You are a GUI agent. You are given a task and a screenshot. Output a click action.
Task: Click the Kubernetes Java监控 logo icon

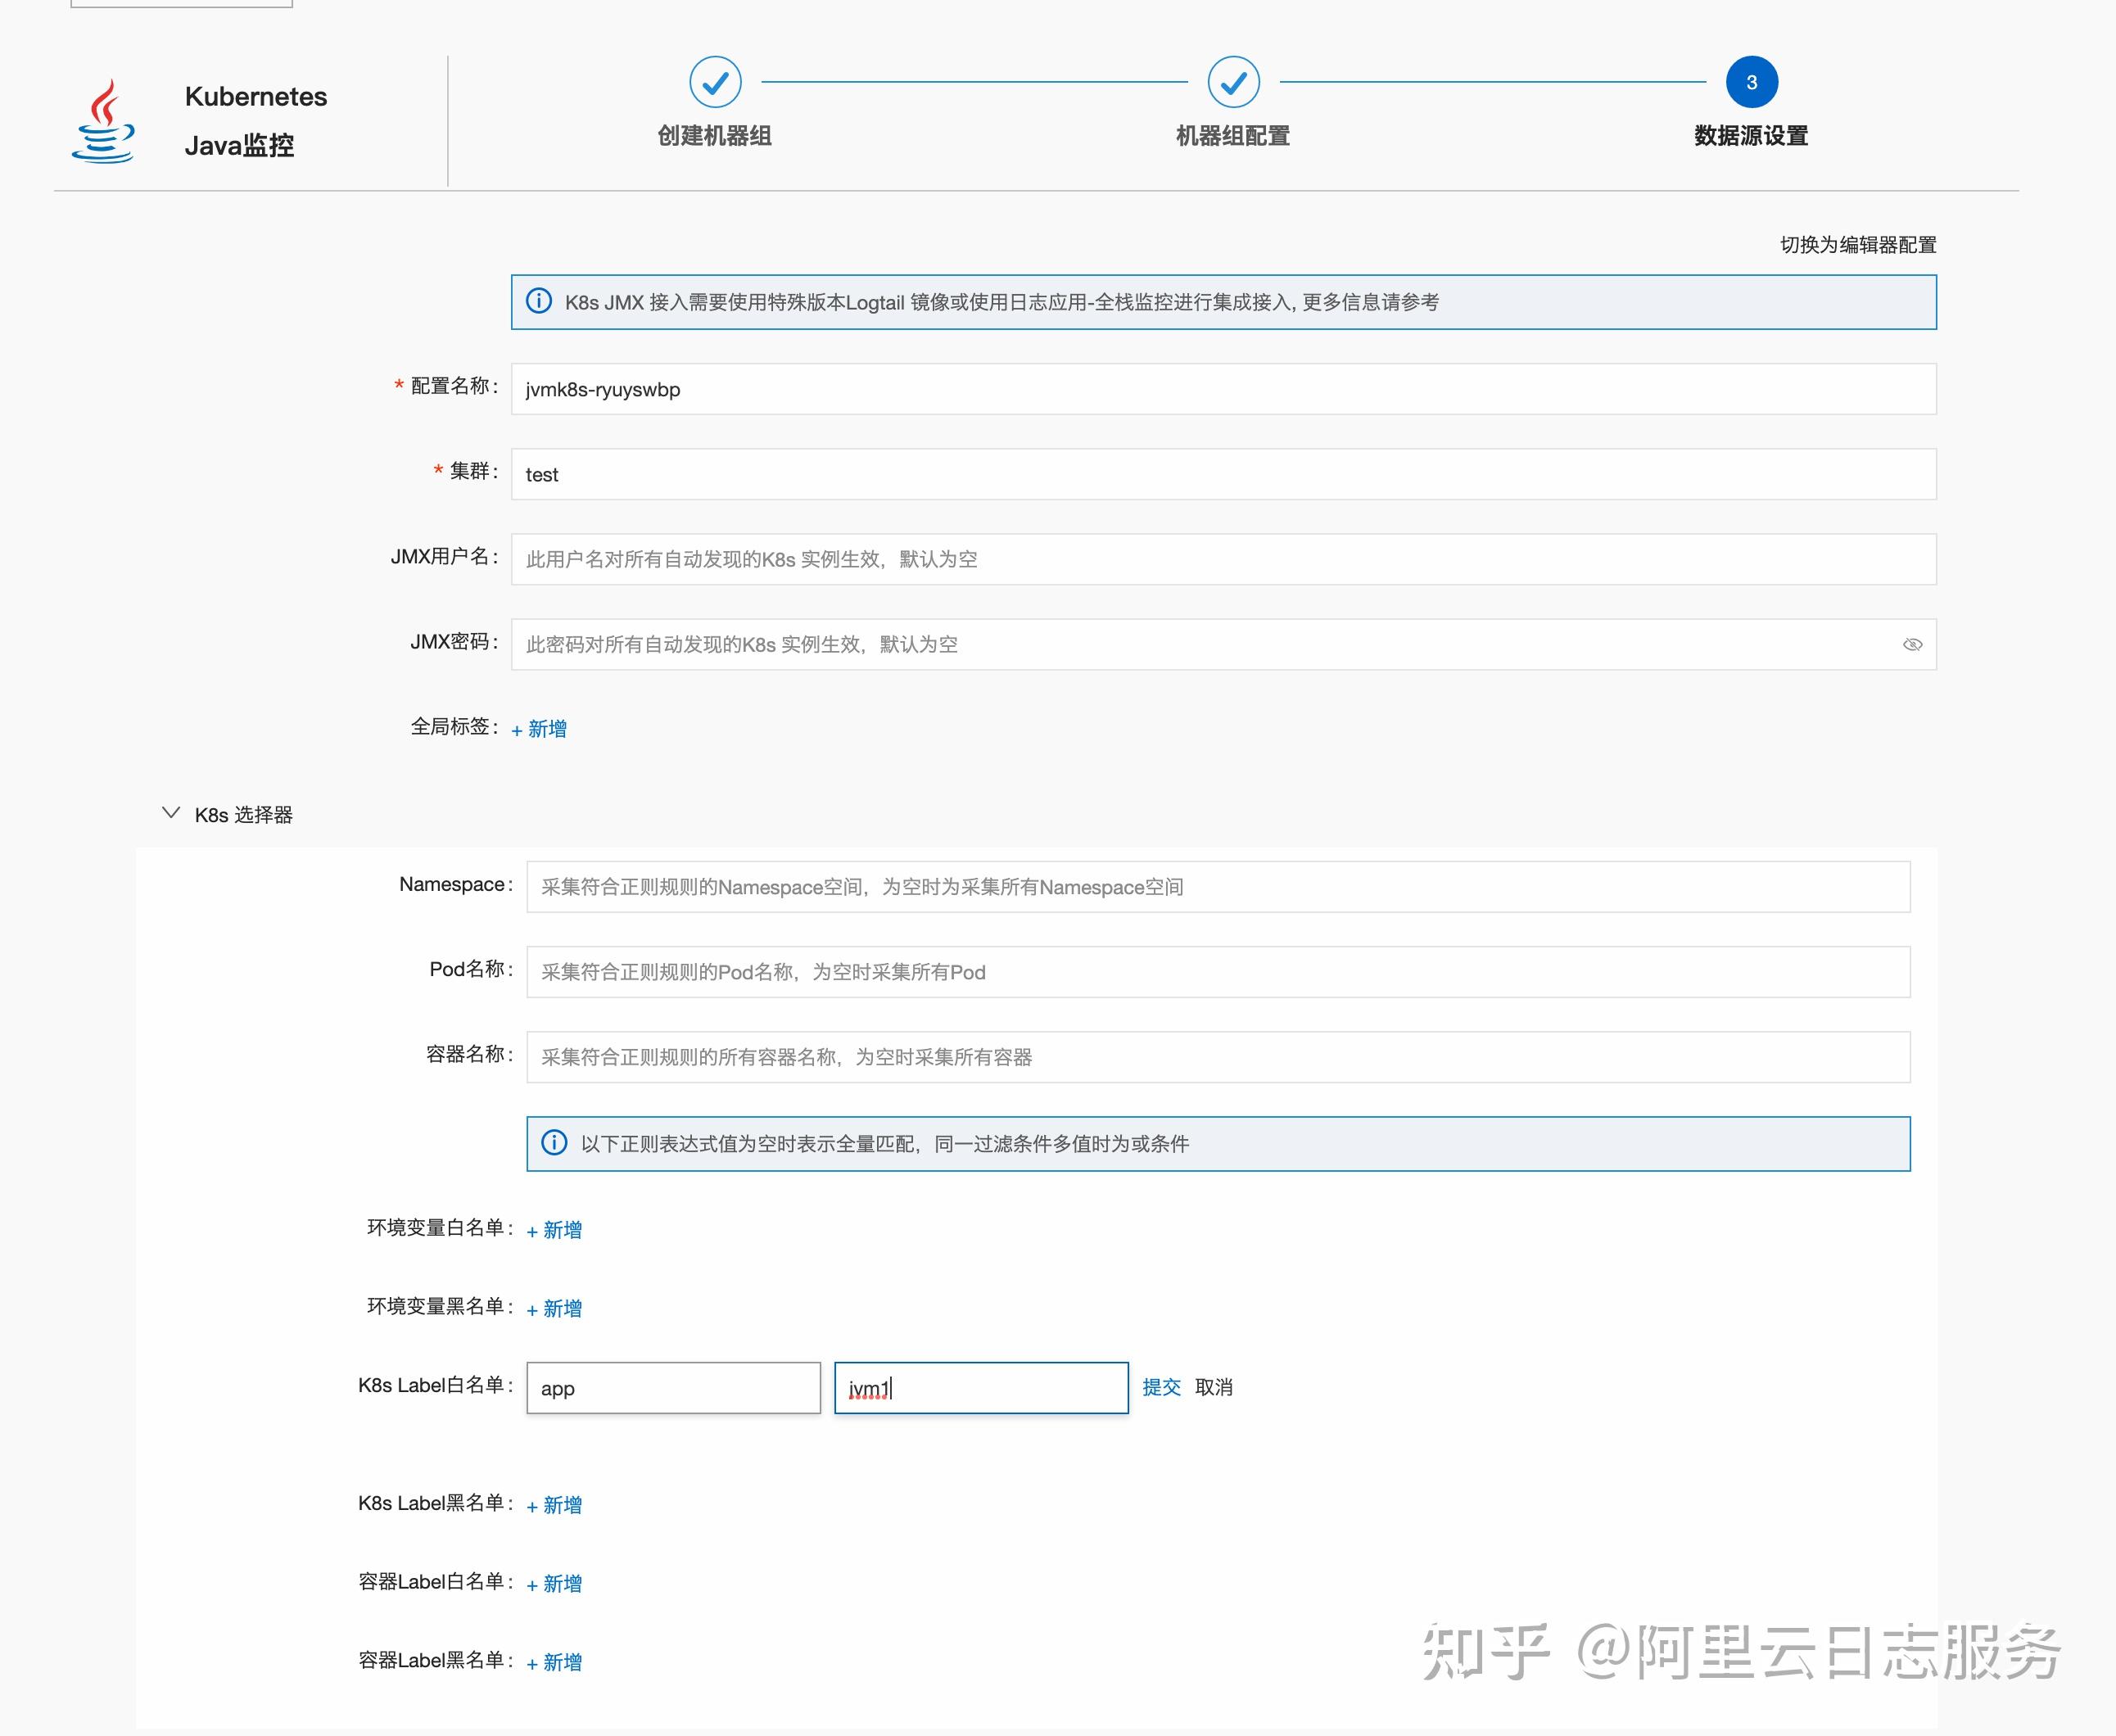[104, 122]
